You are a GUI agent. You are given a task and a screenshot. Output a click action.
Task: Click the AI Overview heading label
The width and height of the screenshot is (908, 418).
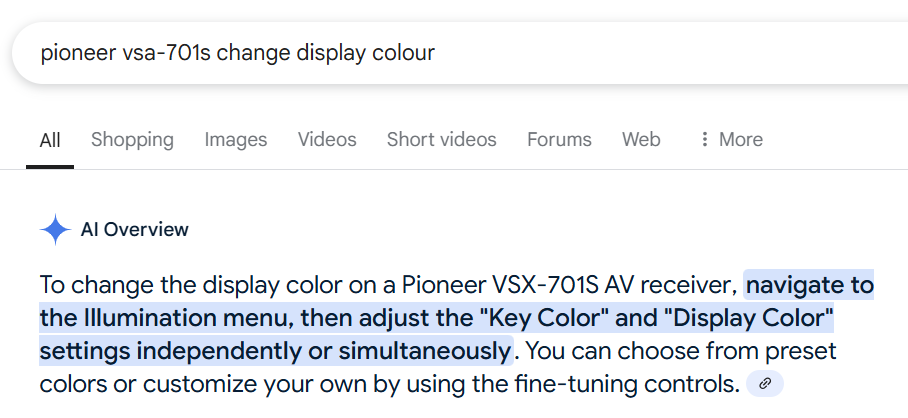[x=134, y=230]
